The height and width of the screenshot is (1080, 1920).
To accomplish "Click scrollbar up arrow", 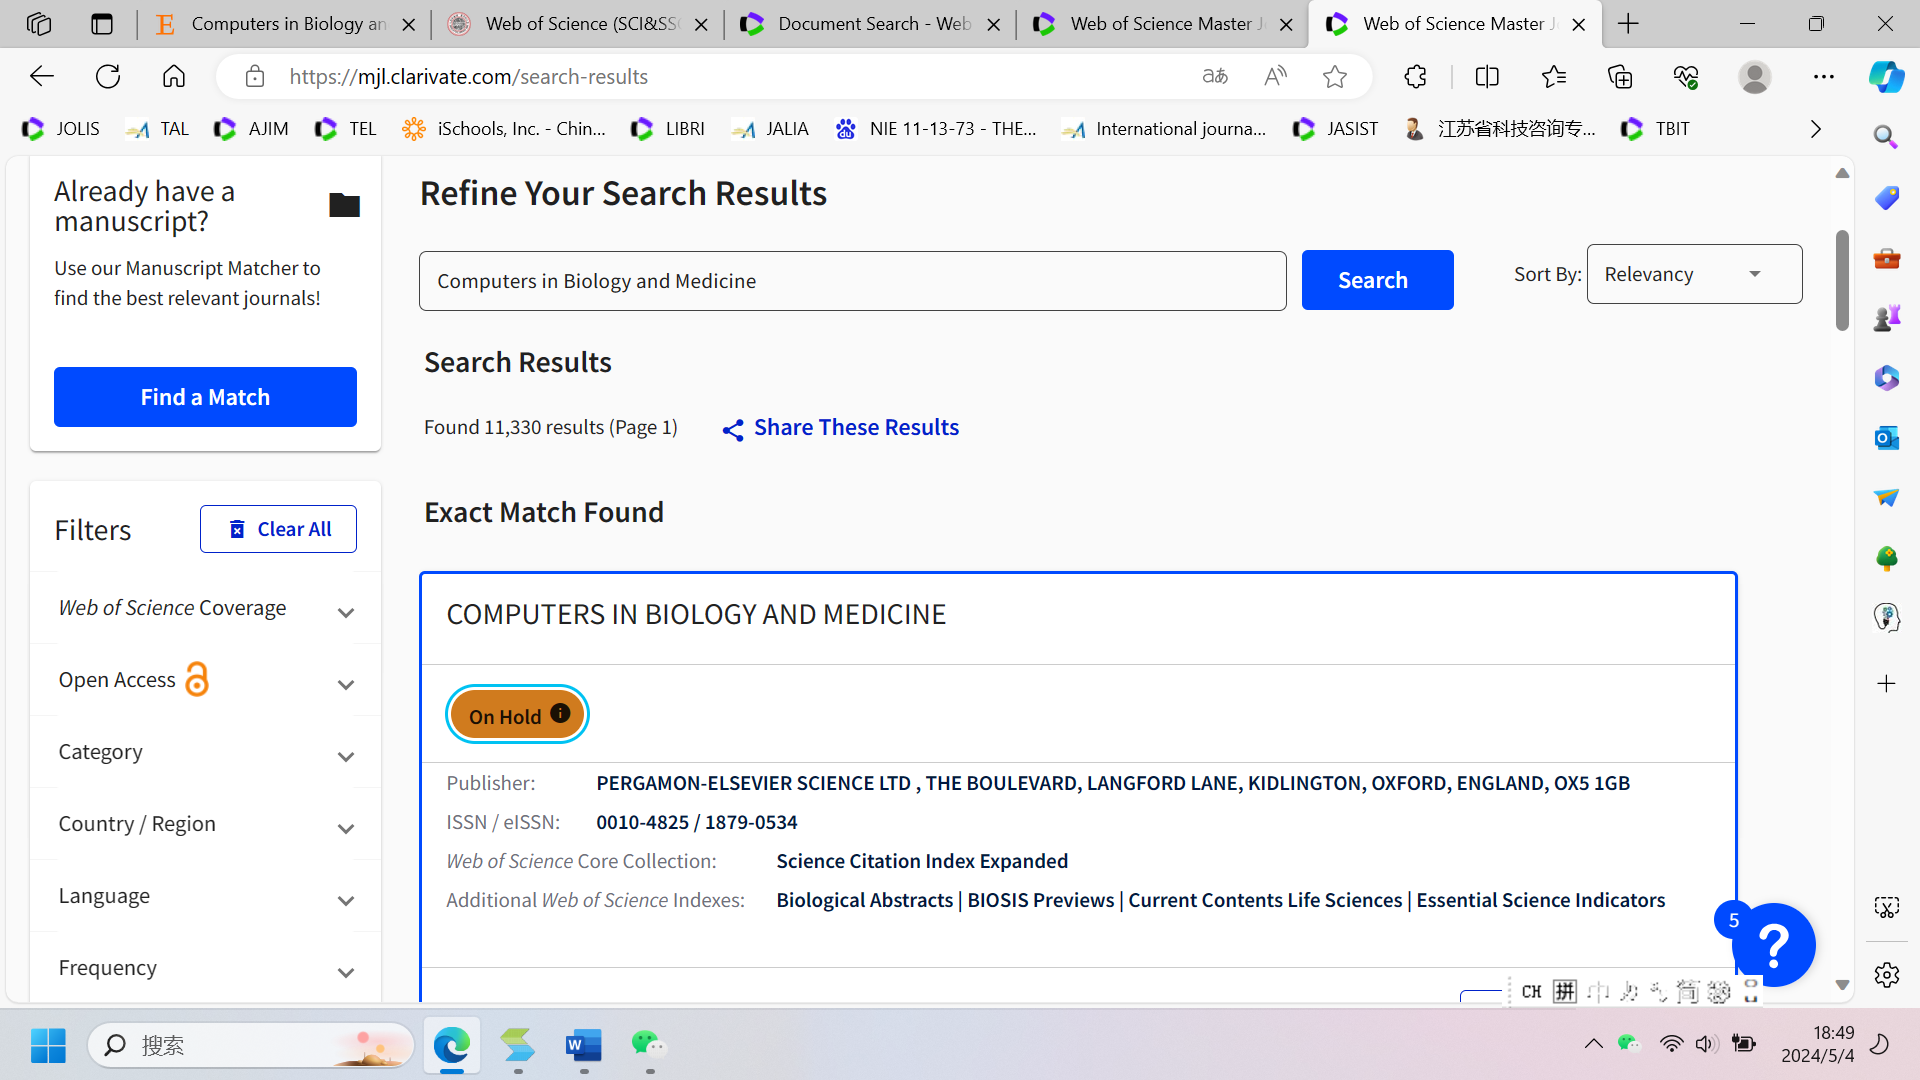I will [x=1842, y=173].
